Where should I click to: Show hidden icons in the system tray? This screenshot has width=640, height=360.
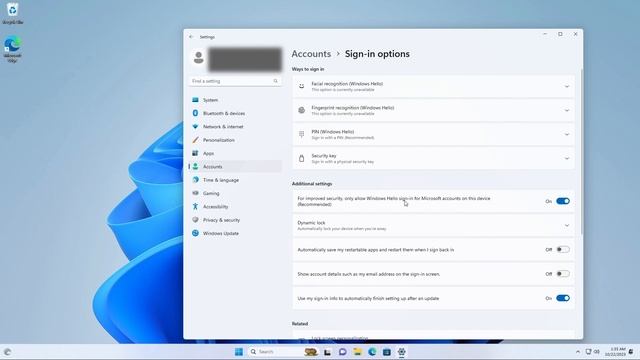click(578, 352)
